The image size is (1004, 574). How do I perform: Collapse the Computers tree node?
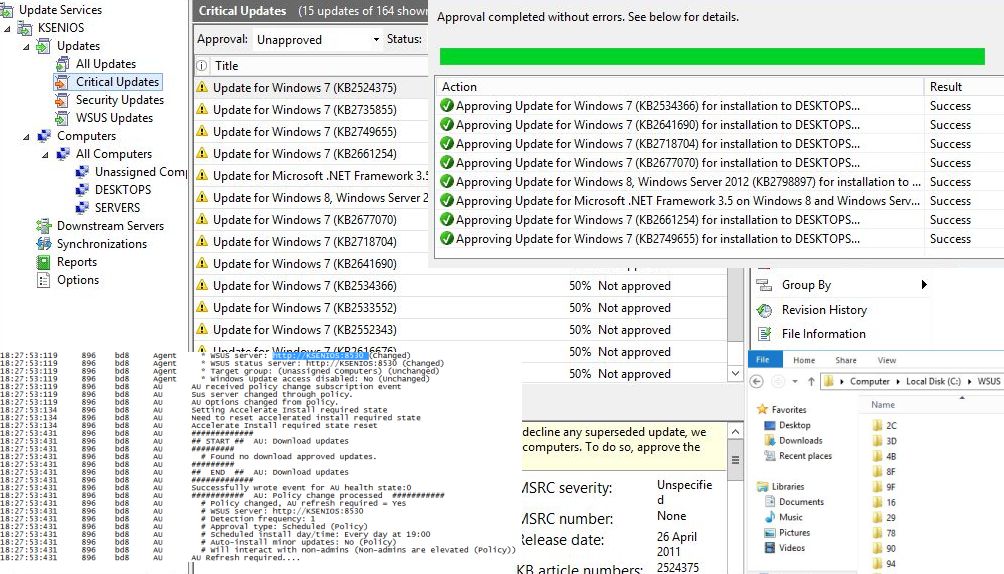tap(26, 136)
